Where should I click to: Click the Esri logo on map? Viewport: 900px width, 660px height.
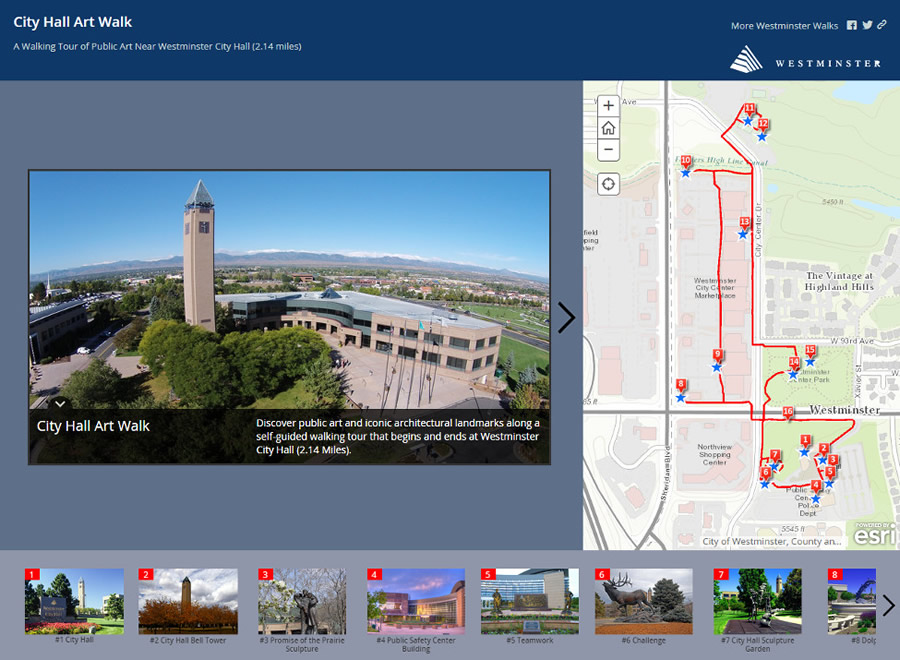tap(875, 534)
